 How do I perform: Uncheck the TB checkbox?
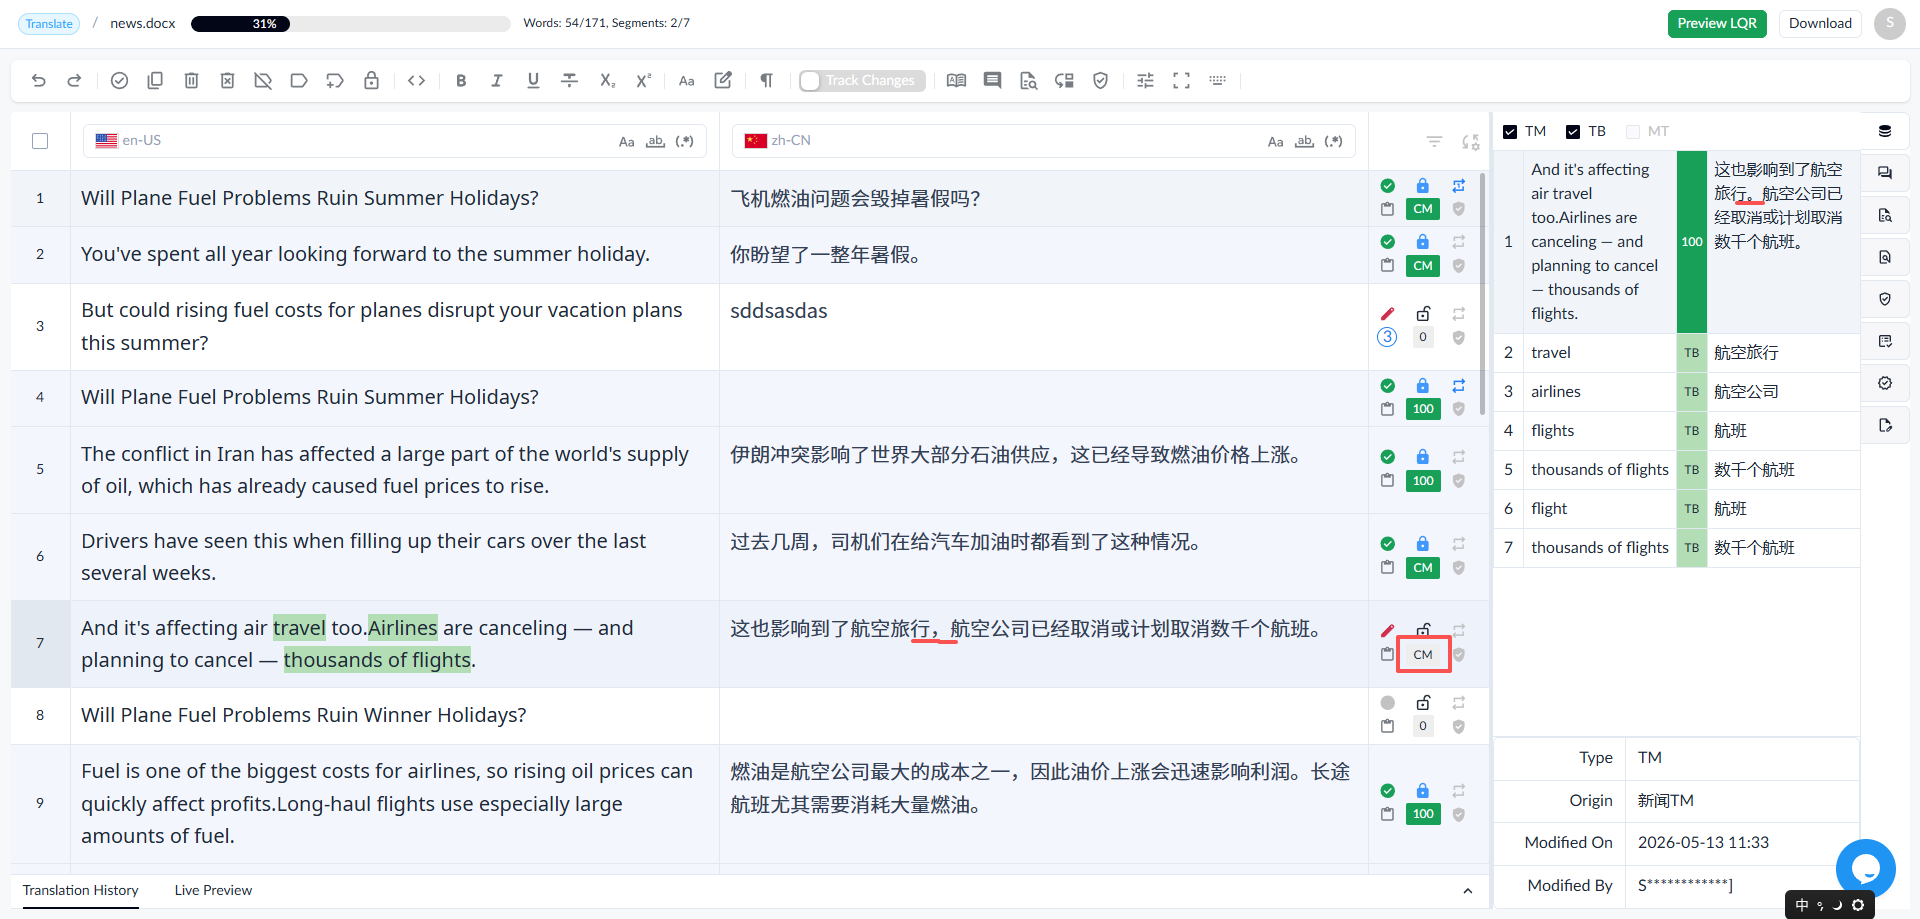click(1573, 132)
